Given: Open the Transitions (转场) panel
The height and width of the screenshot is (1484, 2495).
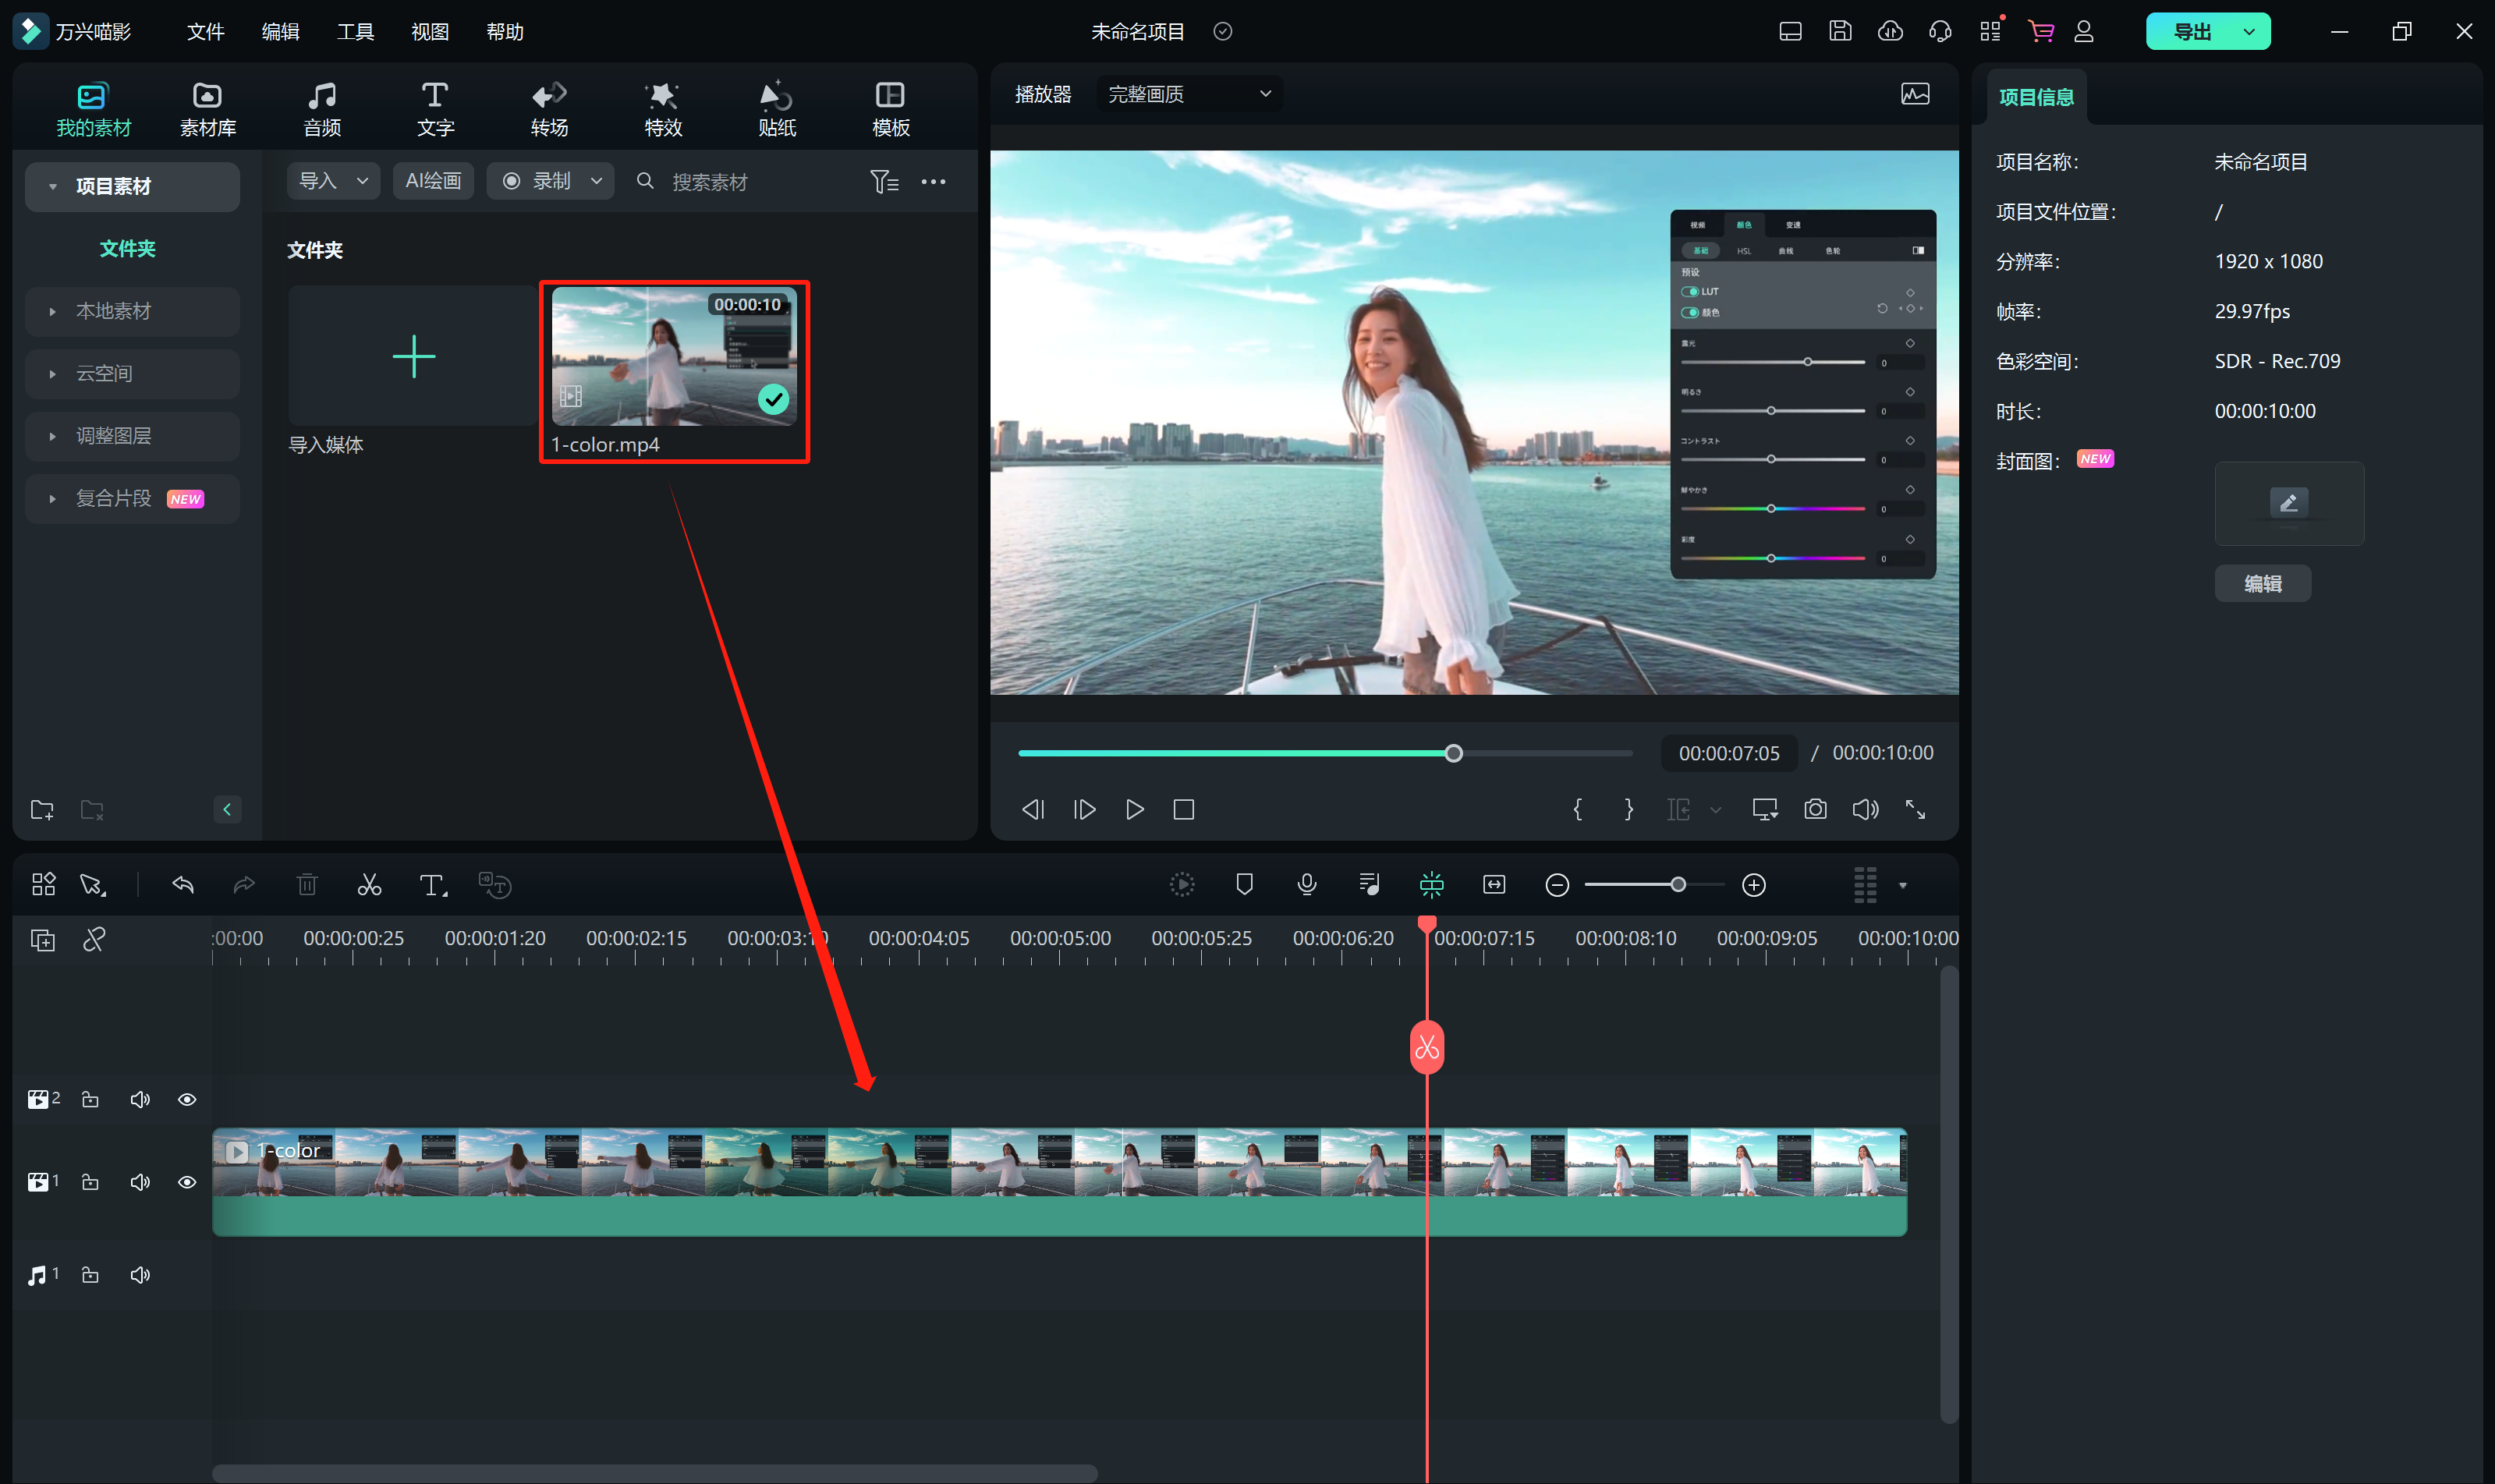Looking at the screenshot, I should [549, 108].
